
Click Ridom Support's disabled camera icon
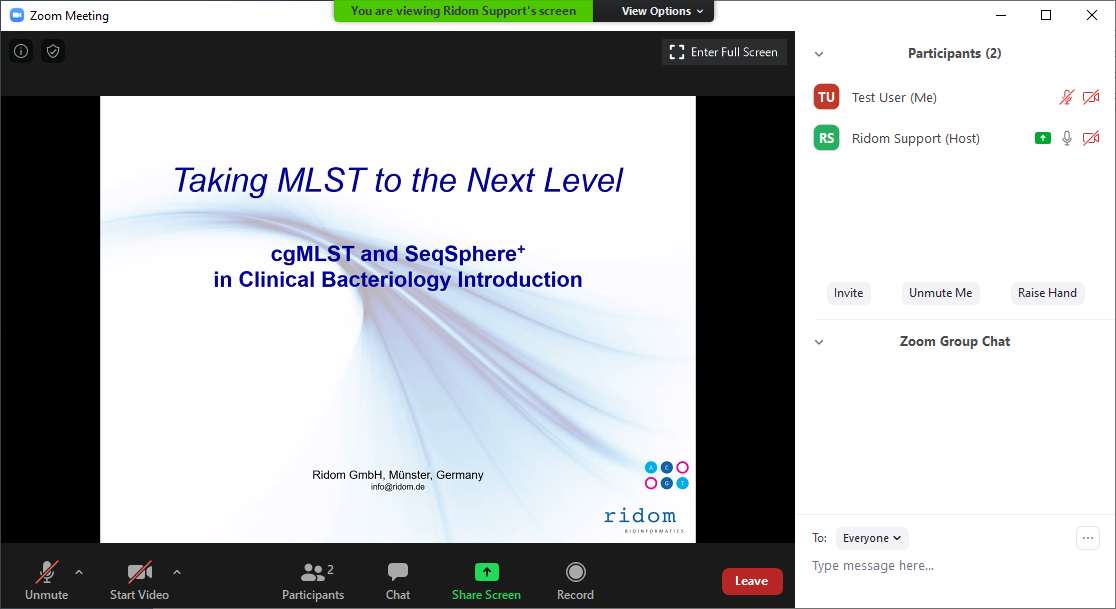click(x=1091, y=138)
